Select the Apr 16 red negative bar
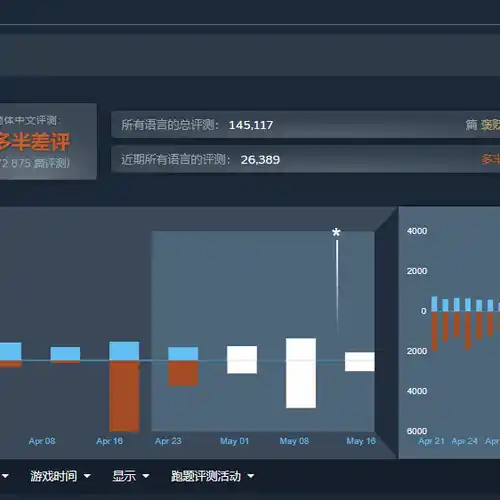The width and height of the screenshot is (500, 500). 124,396
